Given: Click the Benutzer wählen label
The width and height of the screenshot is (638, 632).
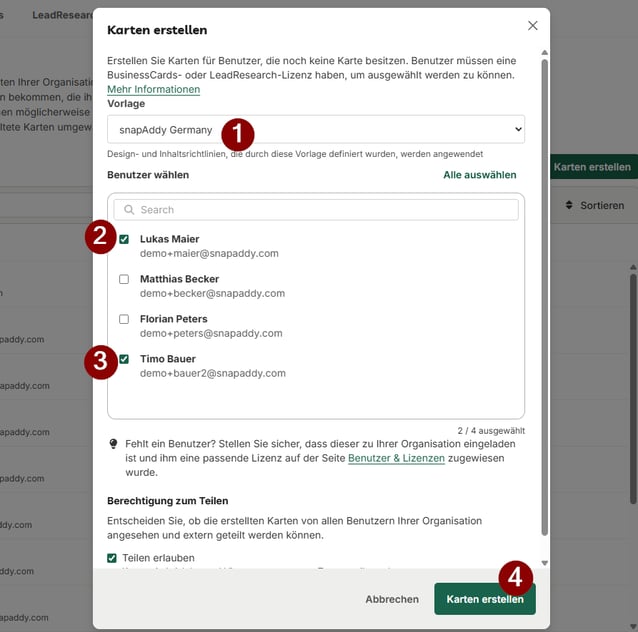Looking at the screenshot, I should click(148, 175).
